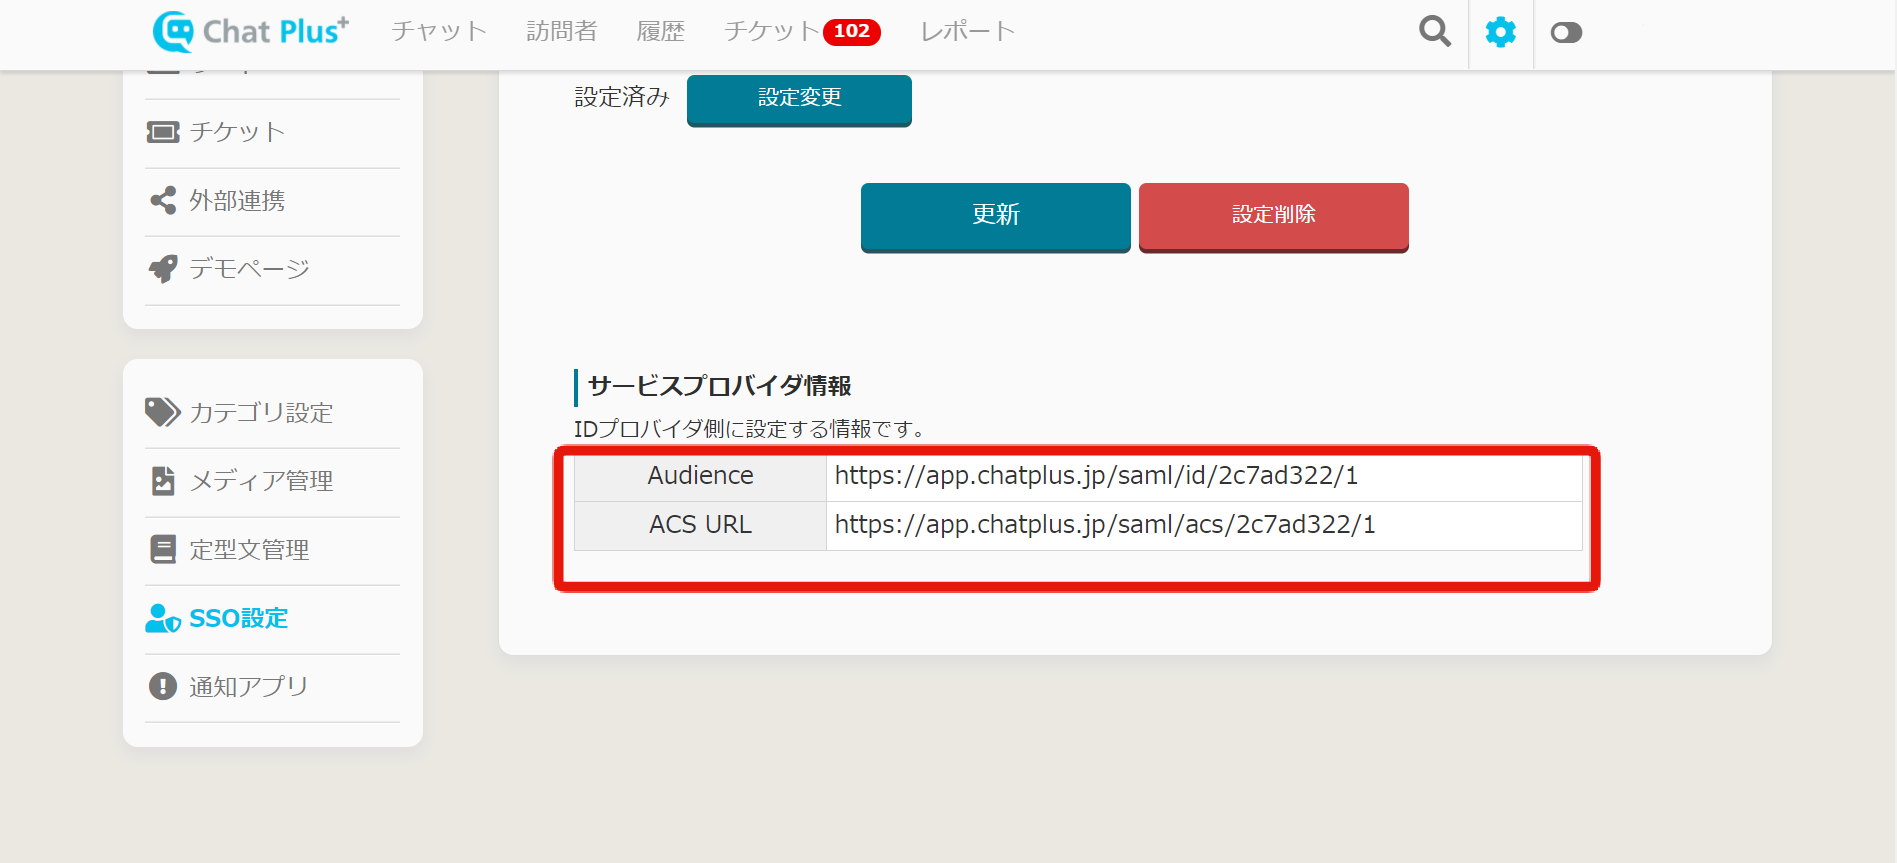The height and width of the screenshot is (863, 1897).
Task: Click the Audience URL value
Action: (1096, 476)
